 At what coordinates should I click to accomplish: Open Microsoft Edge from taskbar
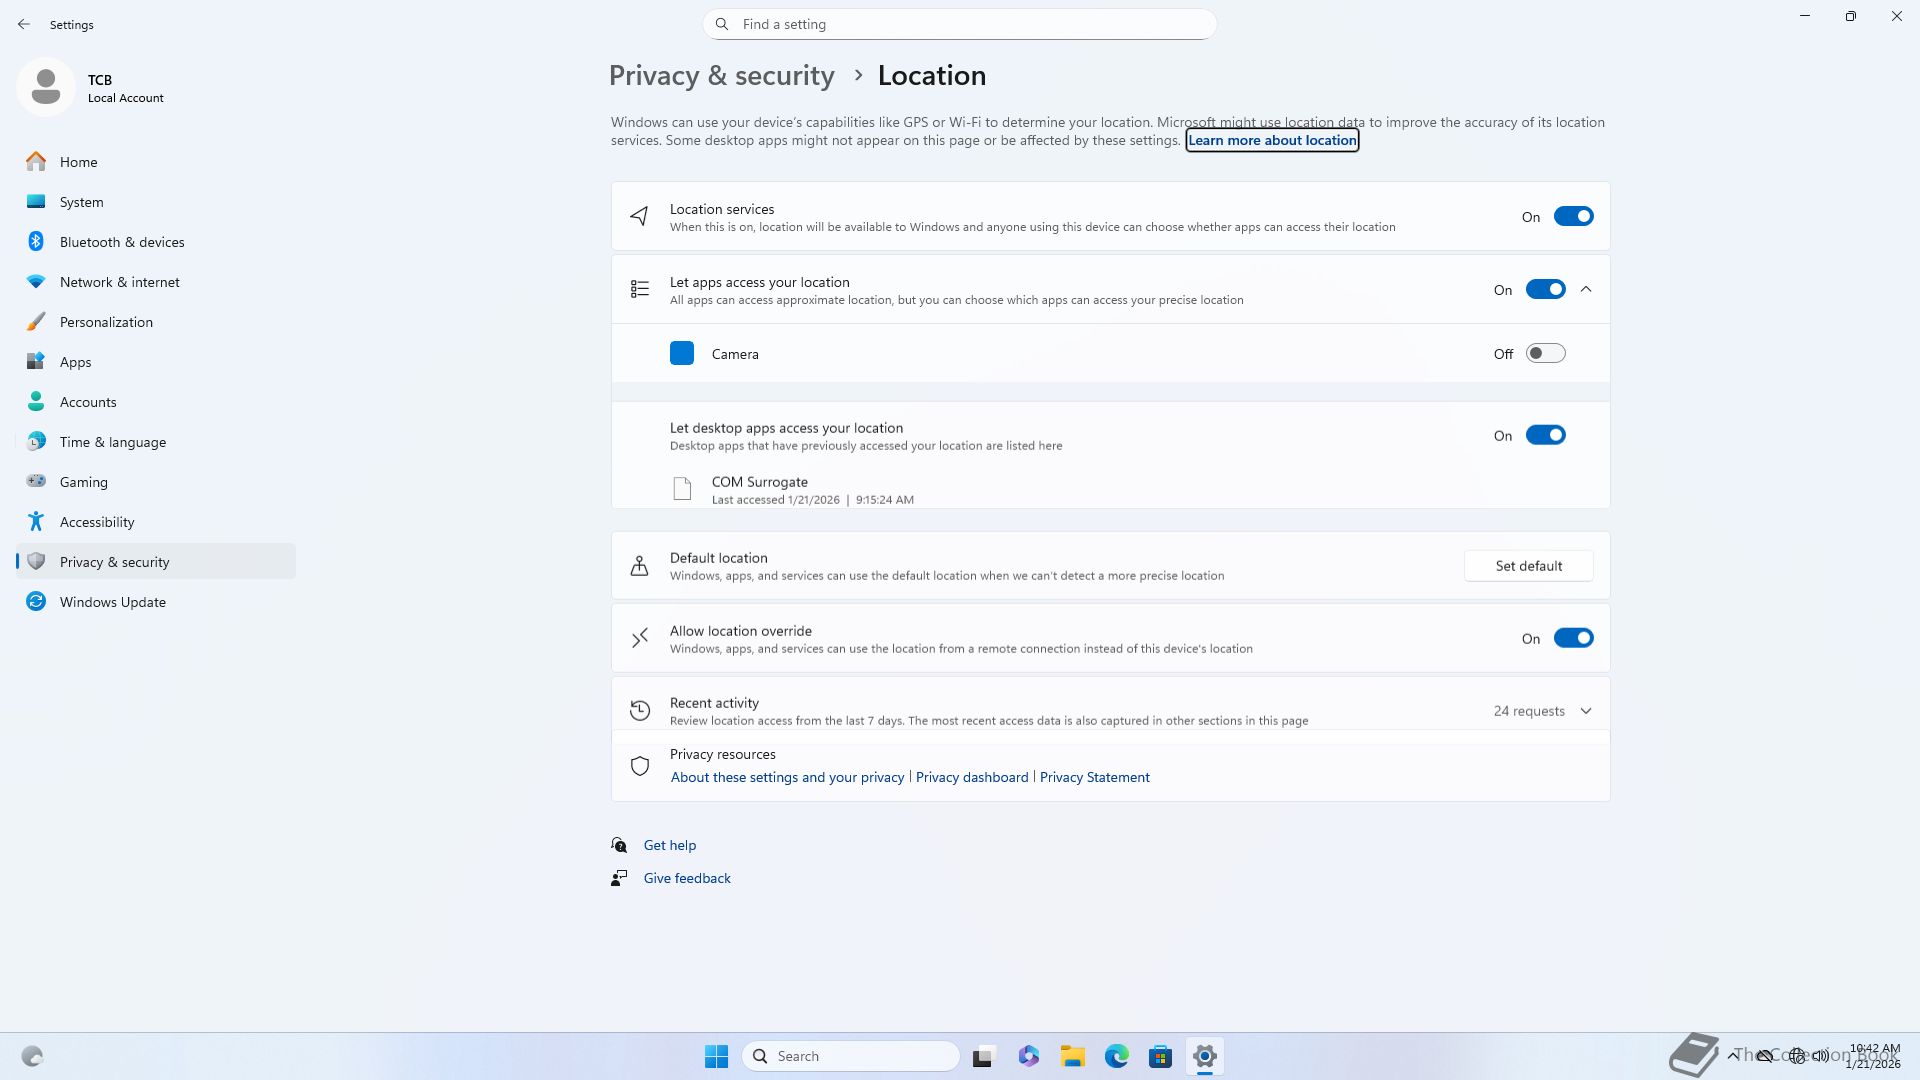1116,1056
